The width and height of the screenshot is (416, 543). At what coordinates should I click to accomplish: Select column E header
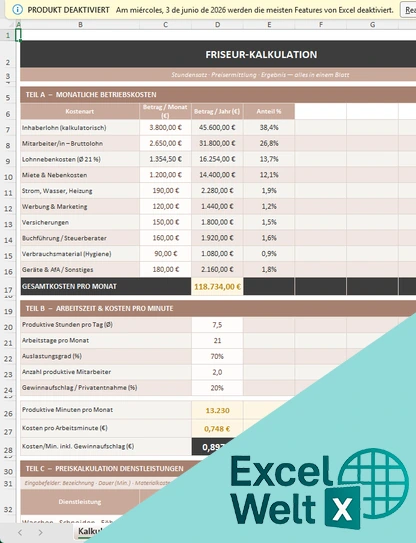tap(269, 25)
